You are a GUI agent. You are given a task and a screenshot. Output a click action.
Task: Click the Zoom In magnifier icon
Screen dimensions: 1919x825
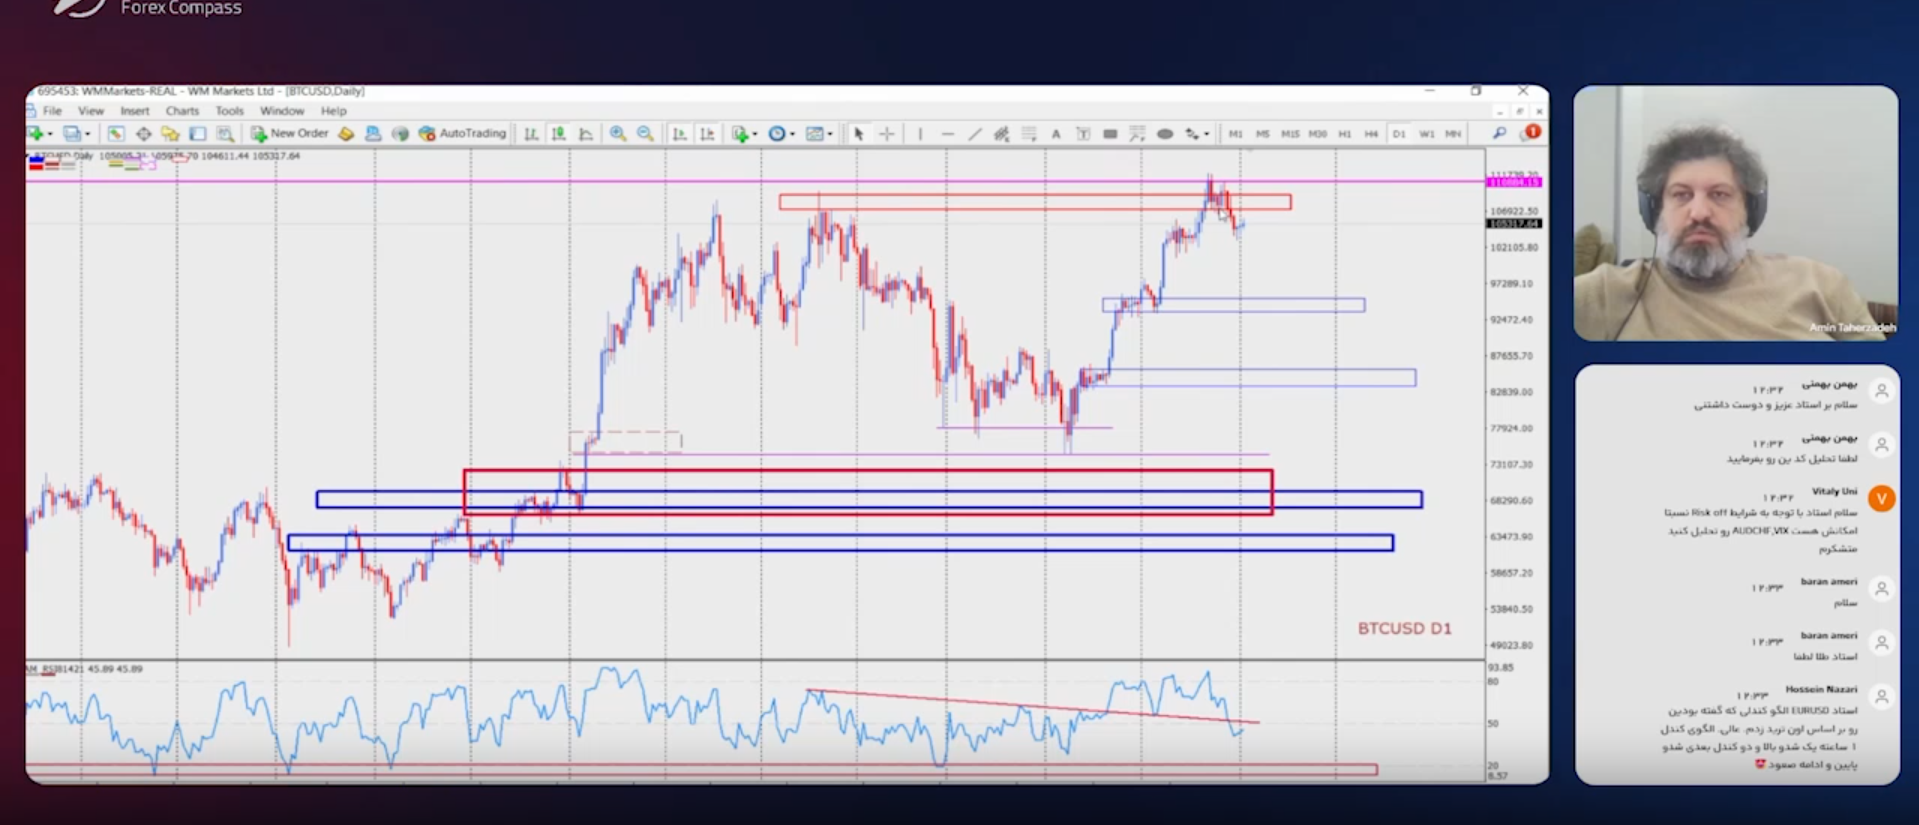[618, 134]
